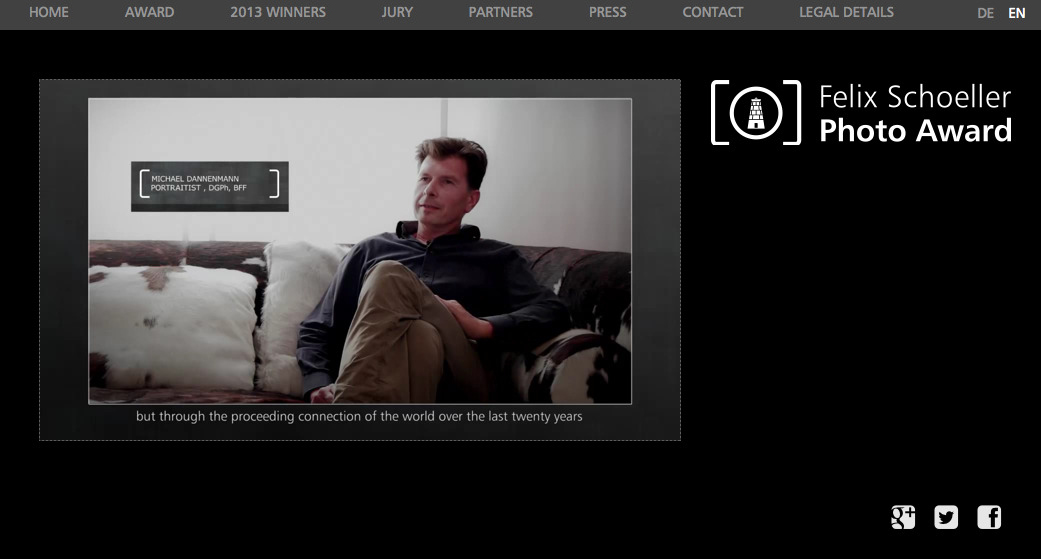Visit the Facebook page icon

point(989,517)
